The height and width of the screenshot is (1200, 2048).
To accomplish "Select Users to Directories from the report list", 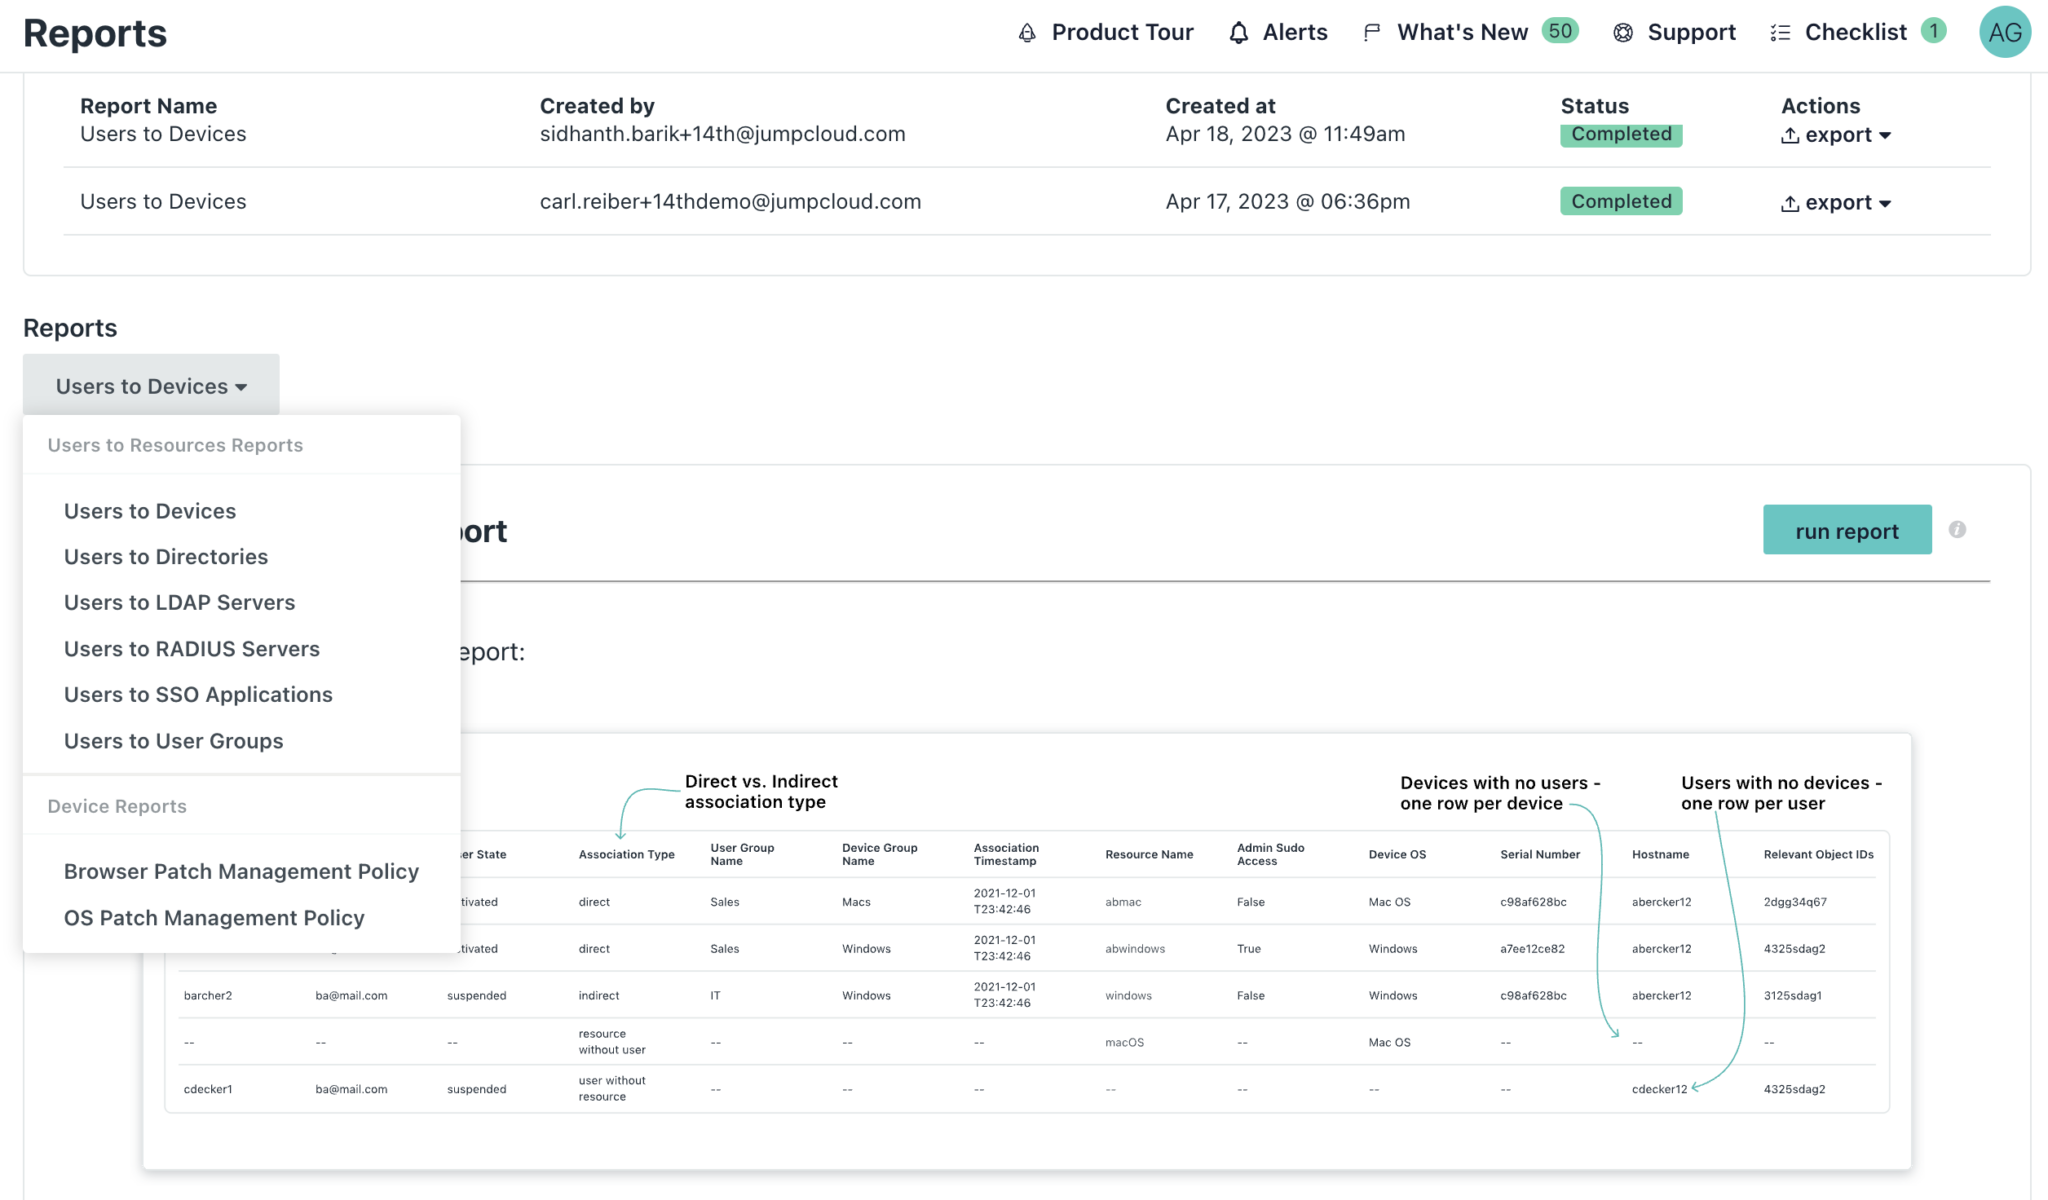I will coord(166,557).
